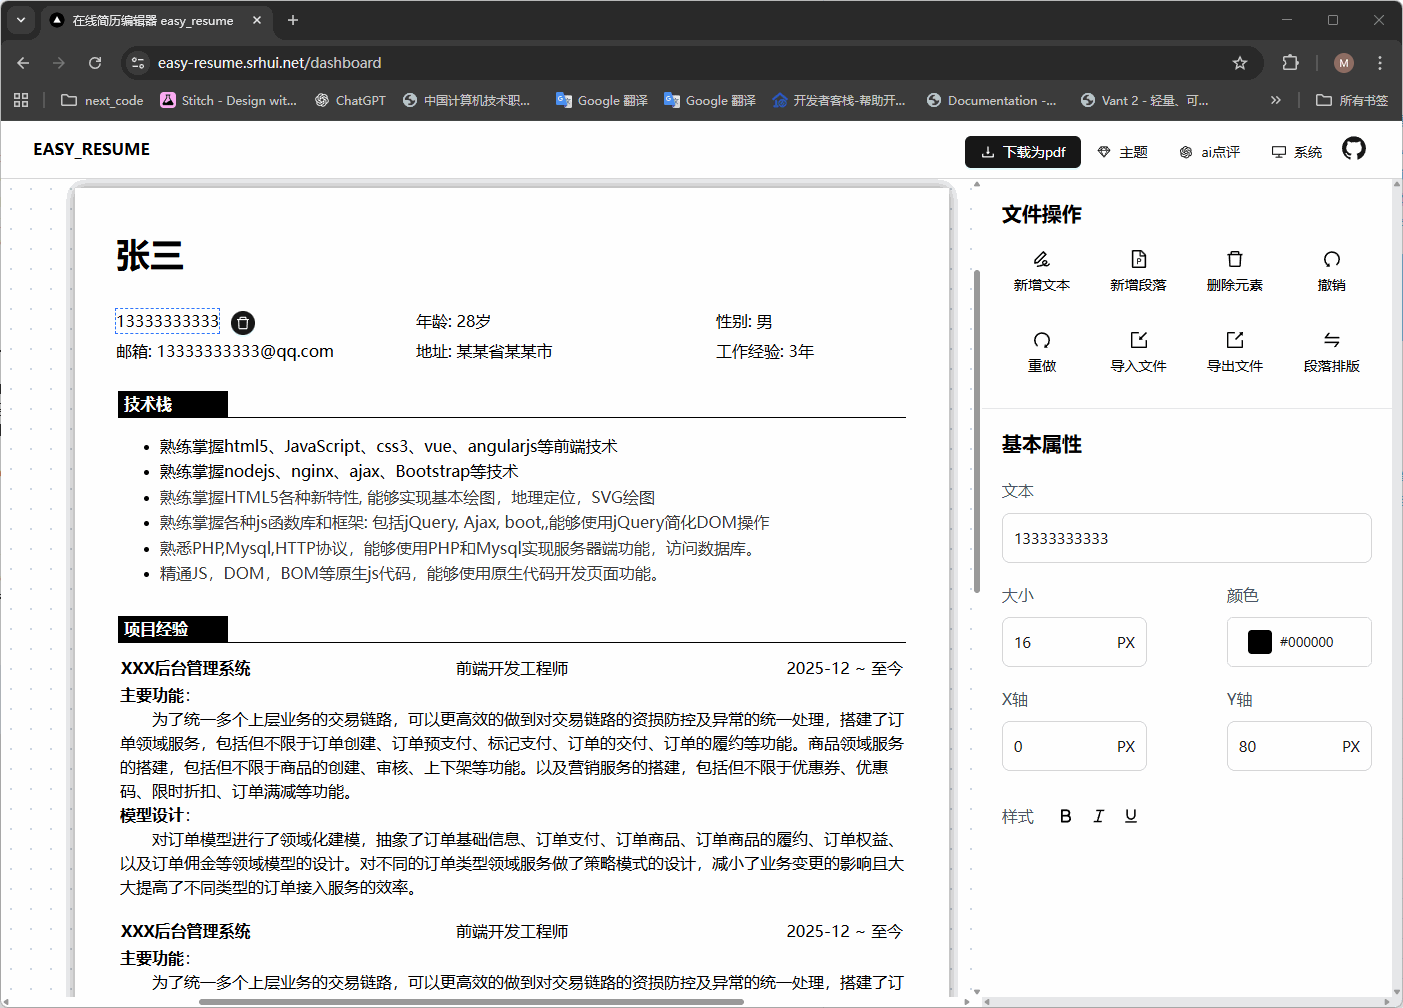Screen dimensions: 1403x1008
Task: Open the site information icon in address bar
Action: 138,62
